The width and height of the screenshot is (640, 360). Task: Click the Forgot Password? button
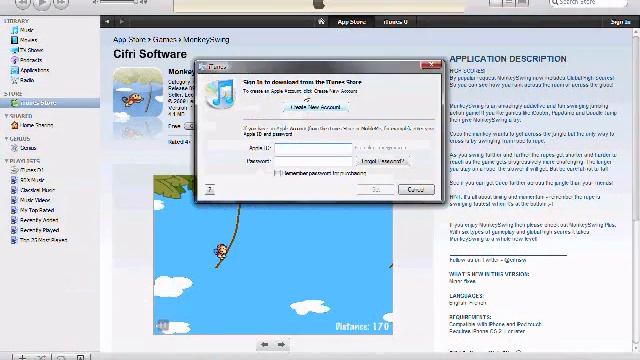(x=382, y=161)
